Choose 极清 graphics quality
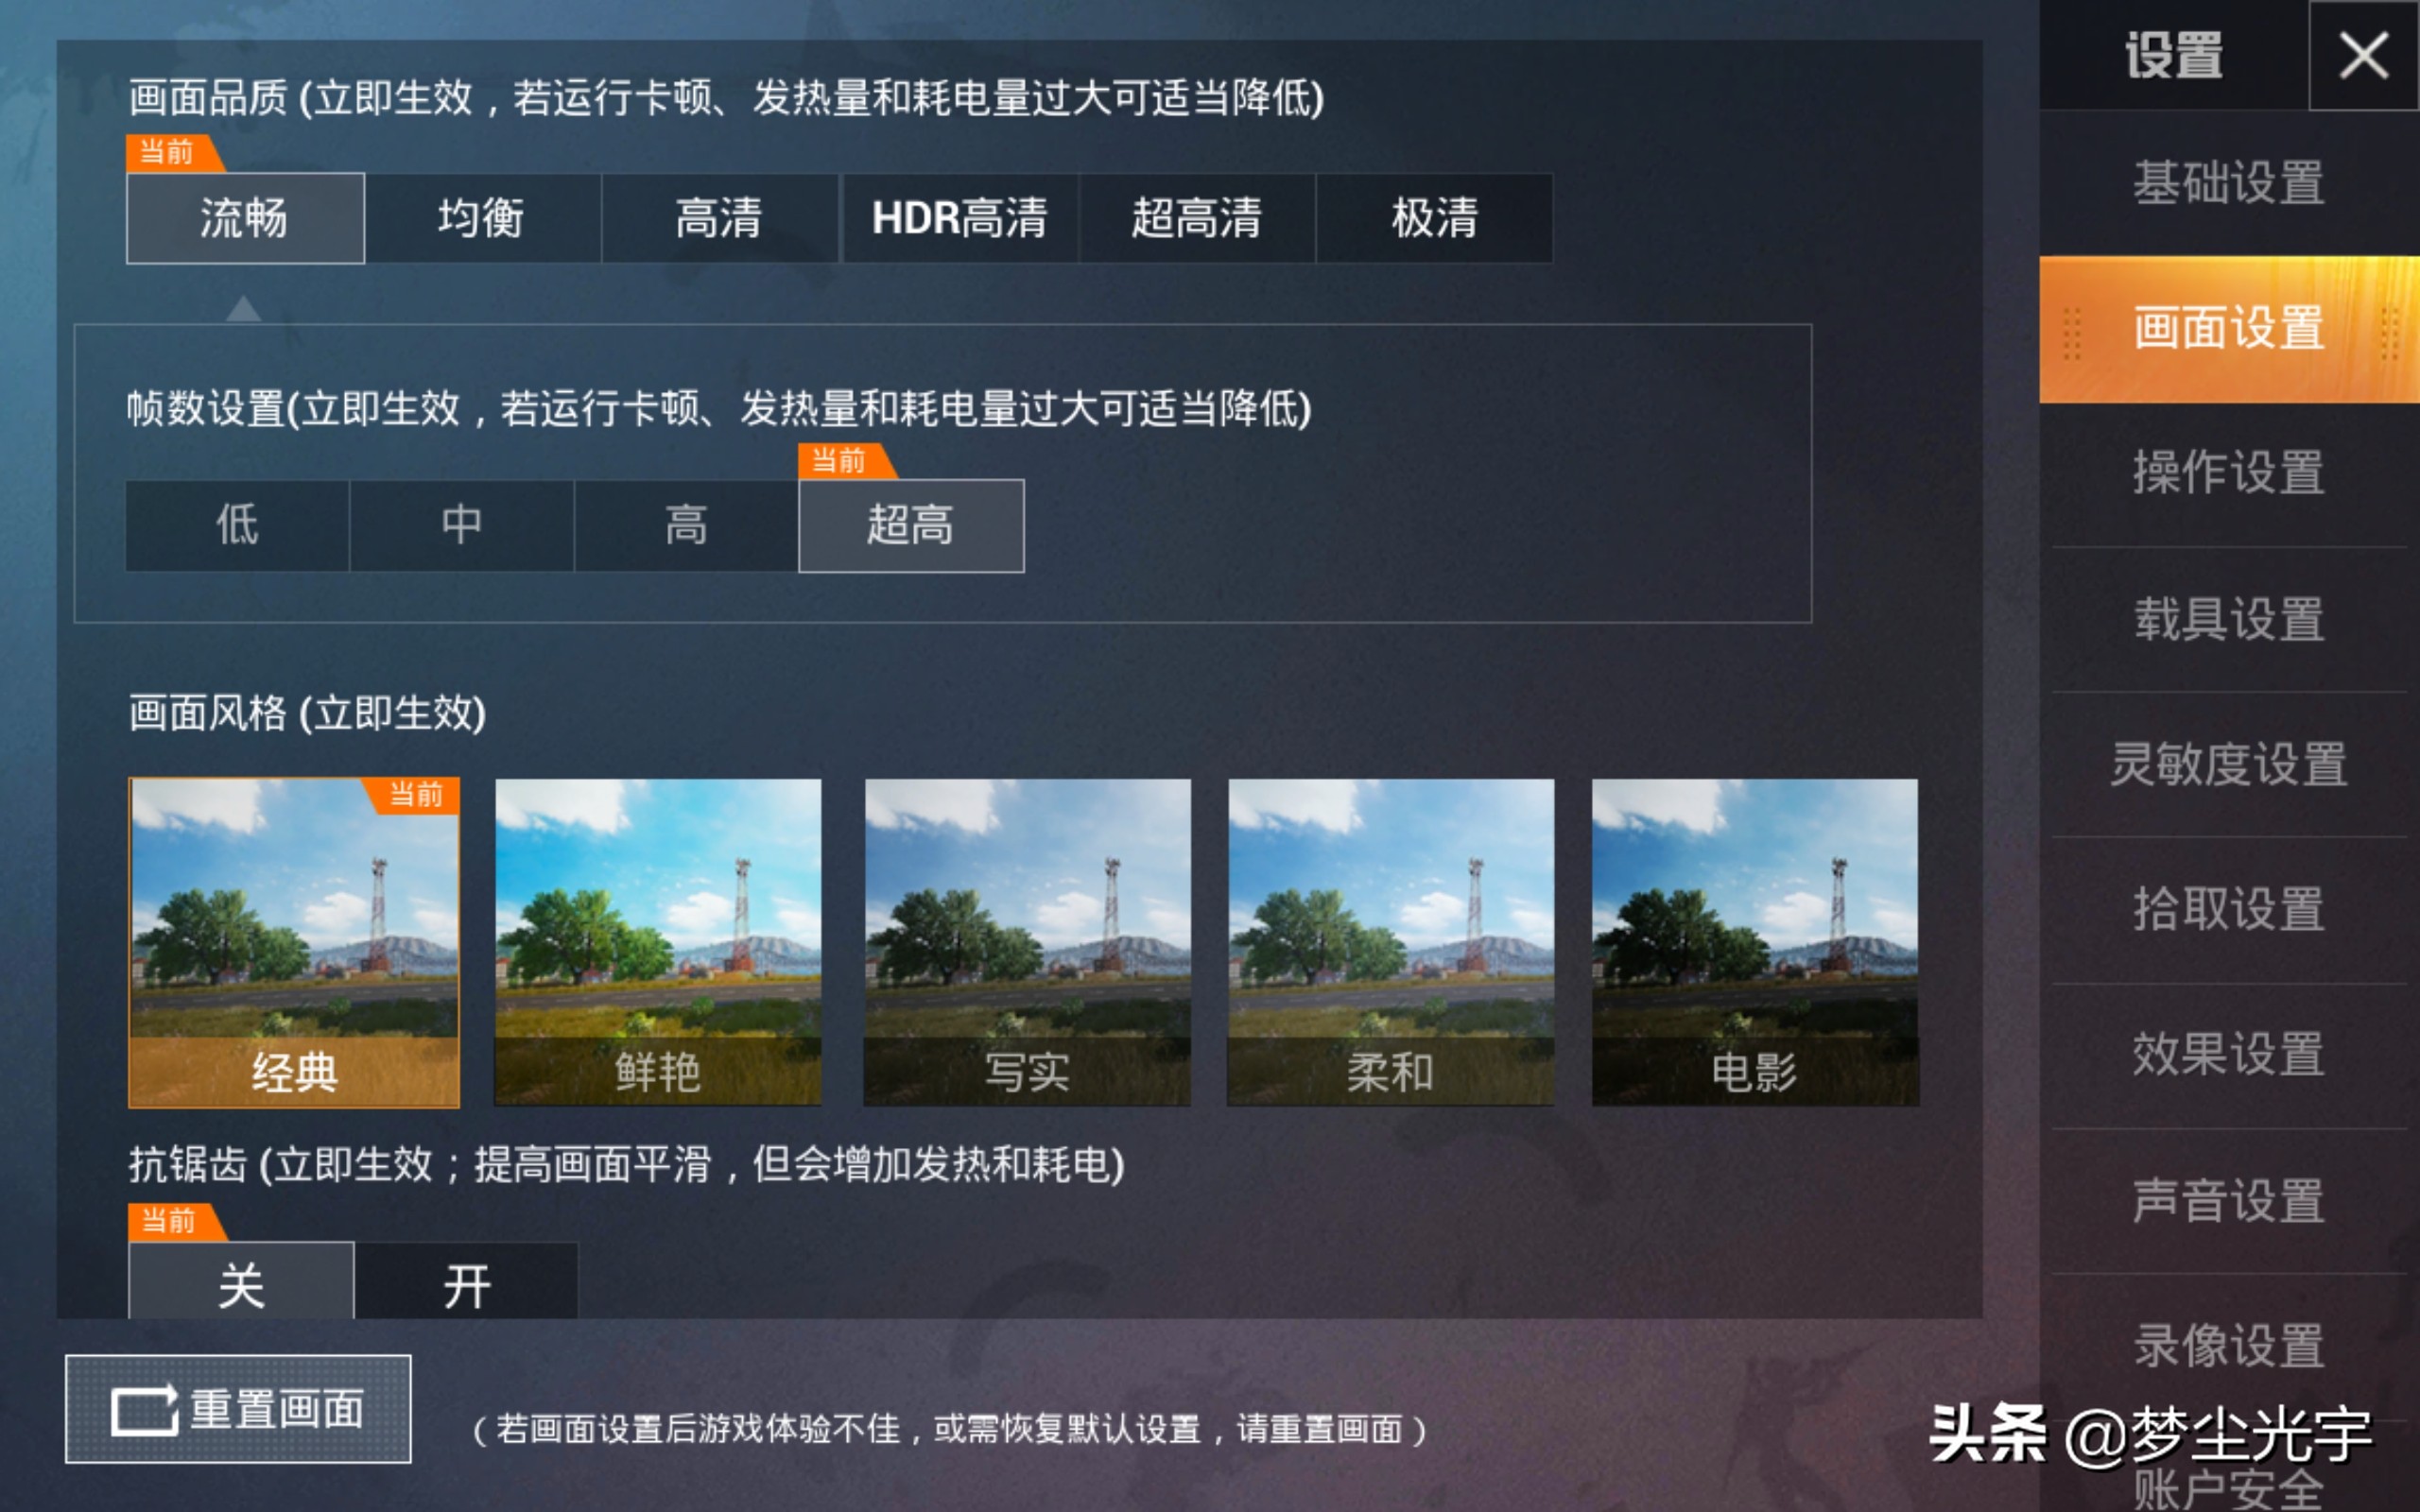This screenshot has width=2420, height=1512. click(1434, 218)
